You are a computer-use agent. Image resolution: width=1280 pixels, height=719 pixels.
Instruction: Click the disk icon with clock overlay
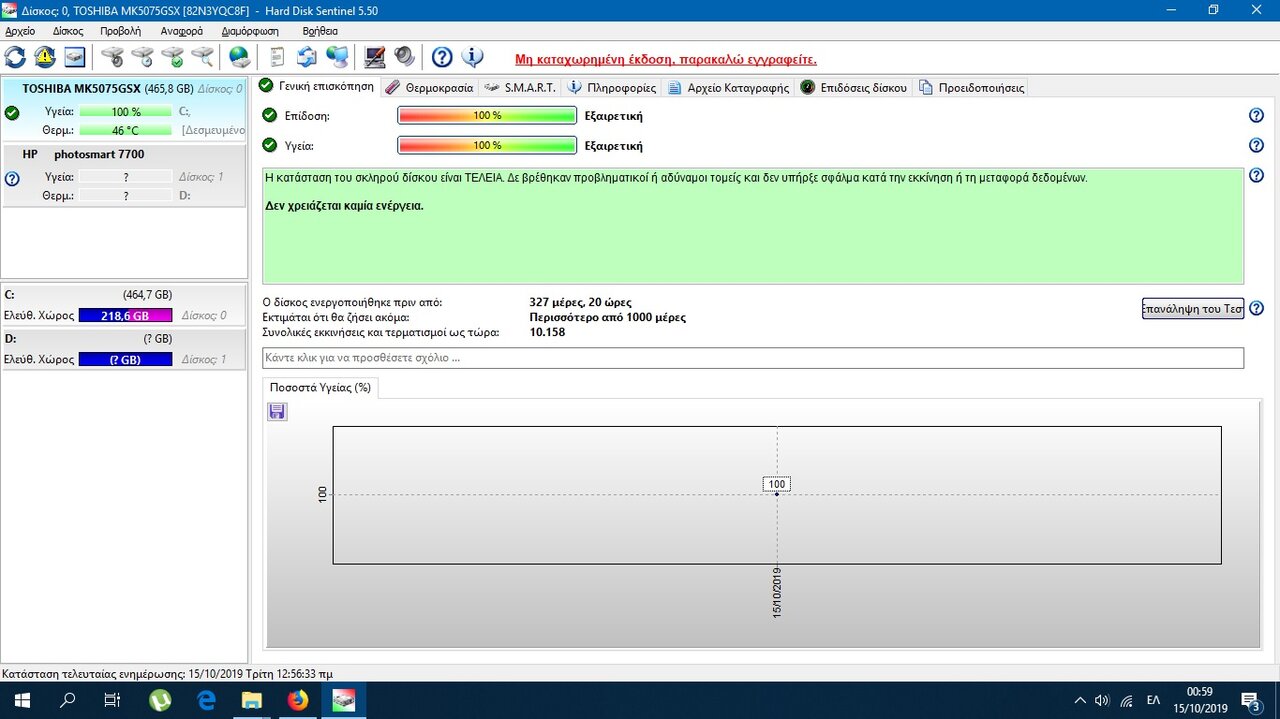[142, 57]
